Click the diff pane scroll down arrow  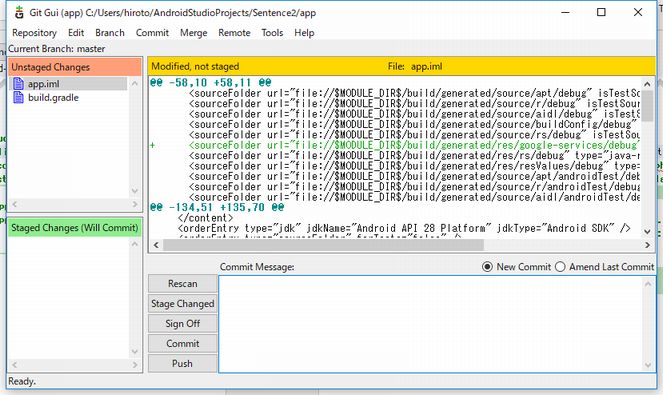click(x=647, y=232)
